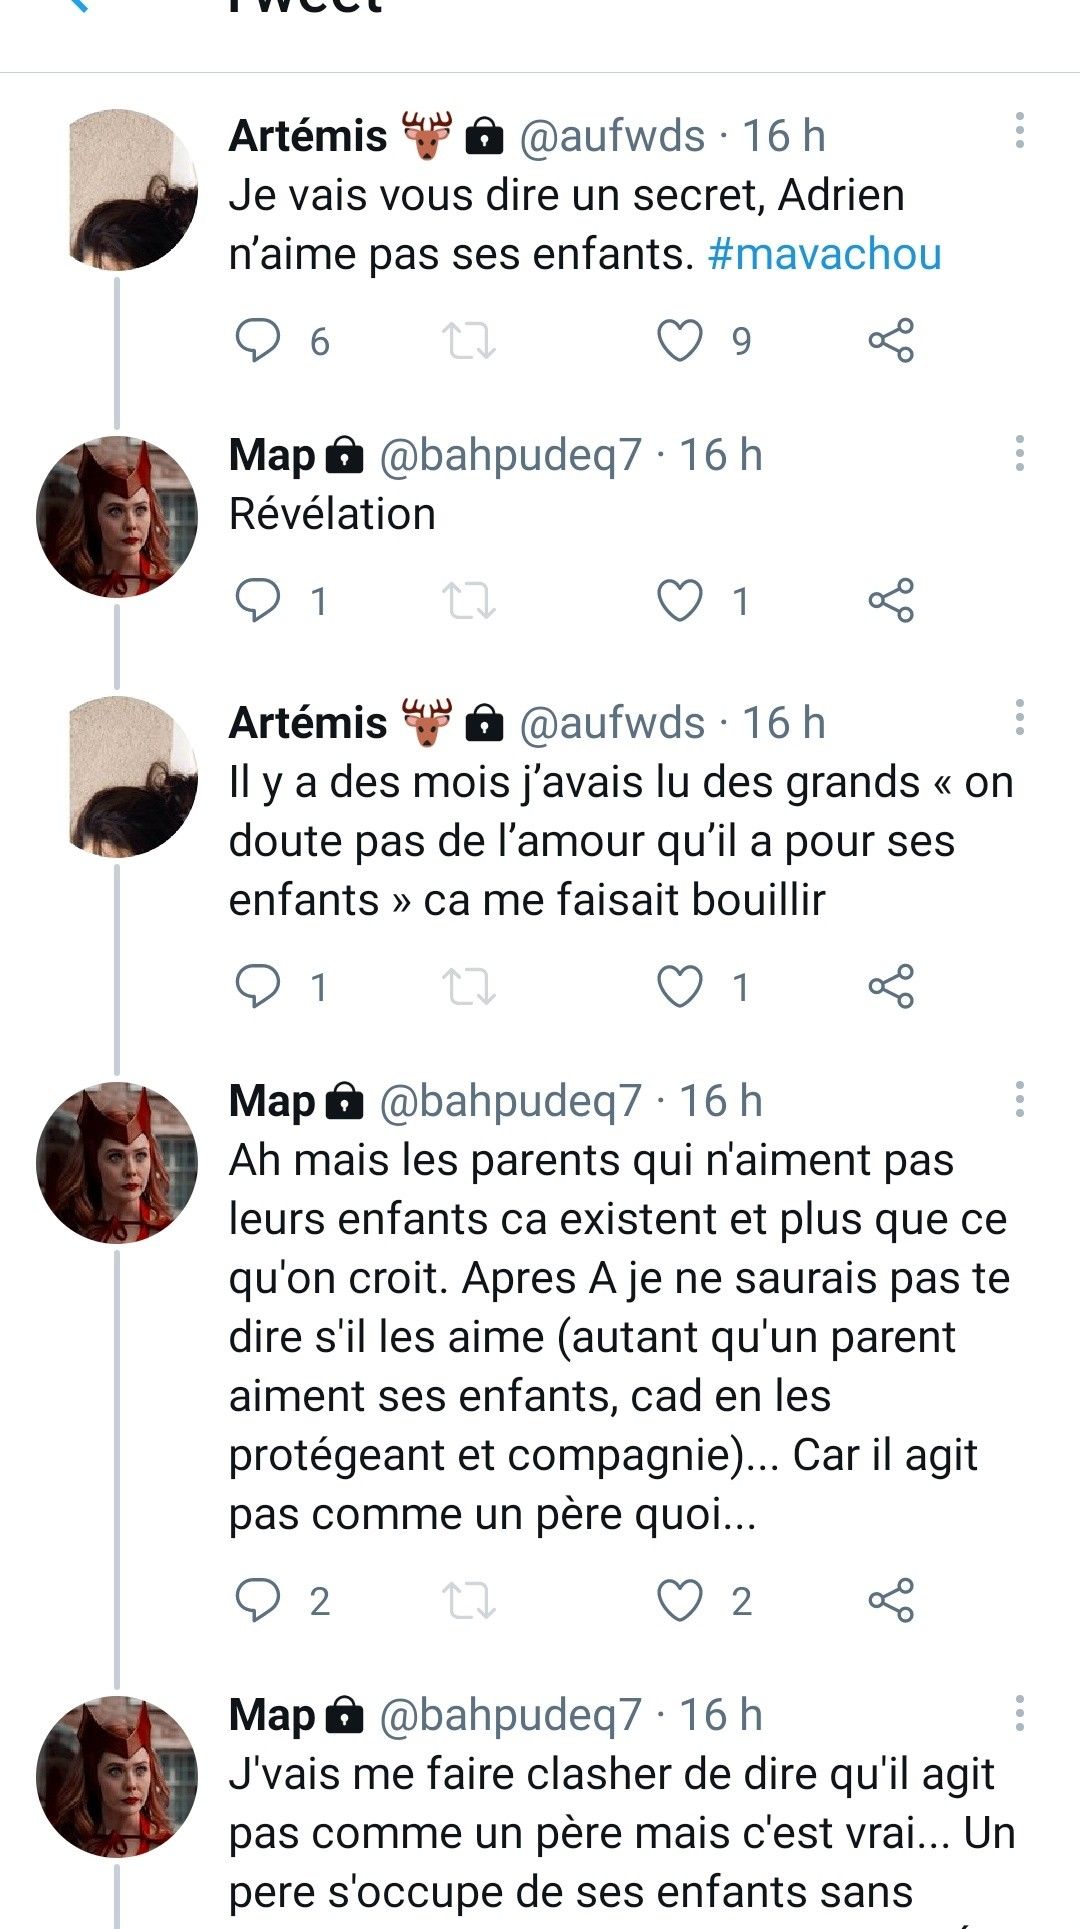Image resolution: width=1080 pixels, height=1929 pixels.
Task: Retweet the 'ca me faisait bouillir' tweet
Action: point(469,987)
